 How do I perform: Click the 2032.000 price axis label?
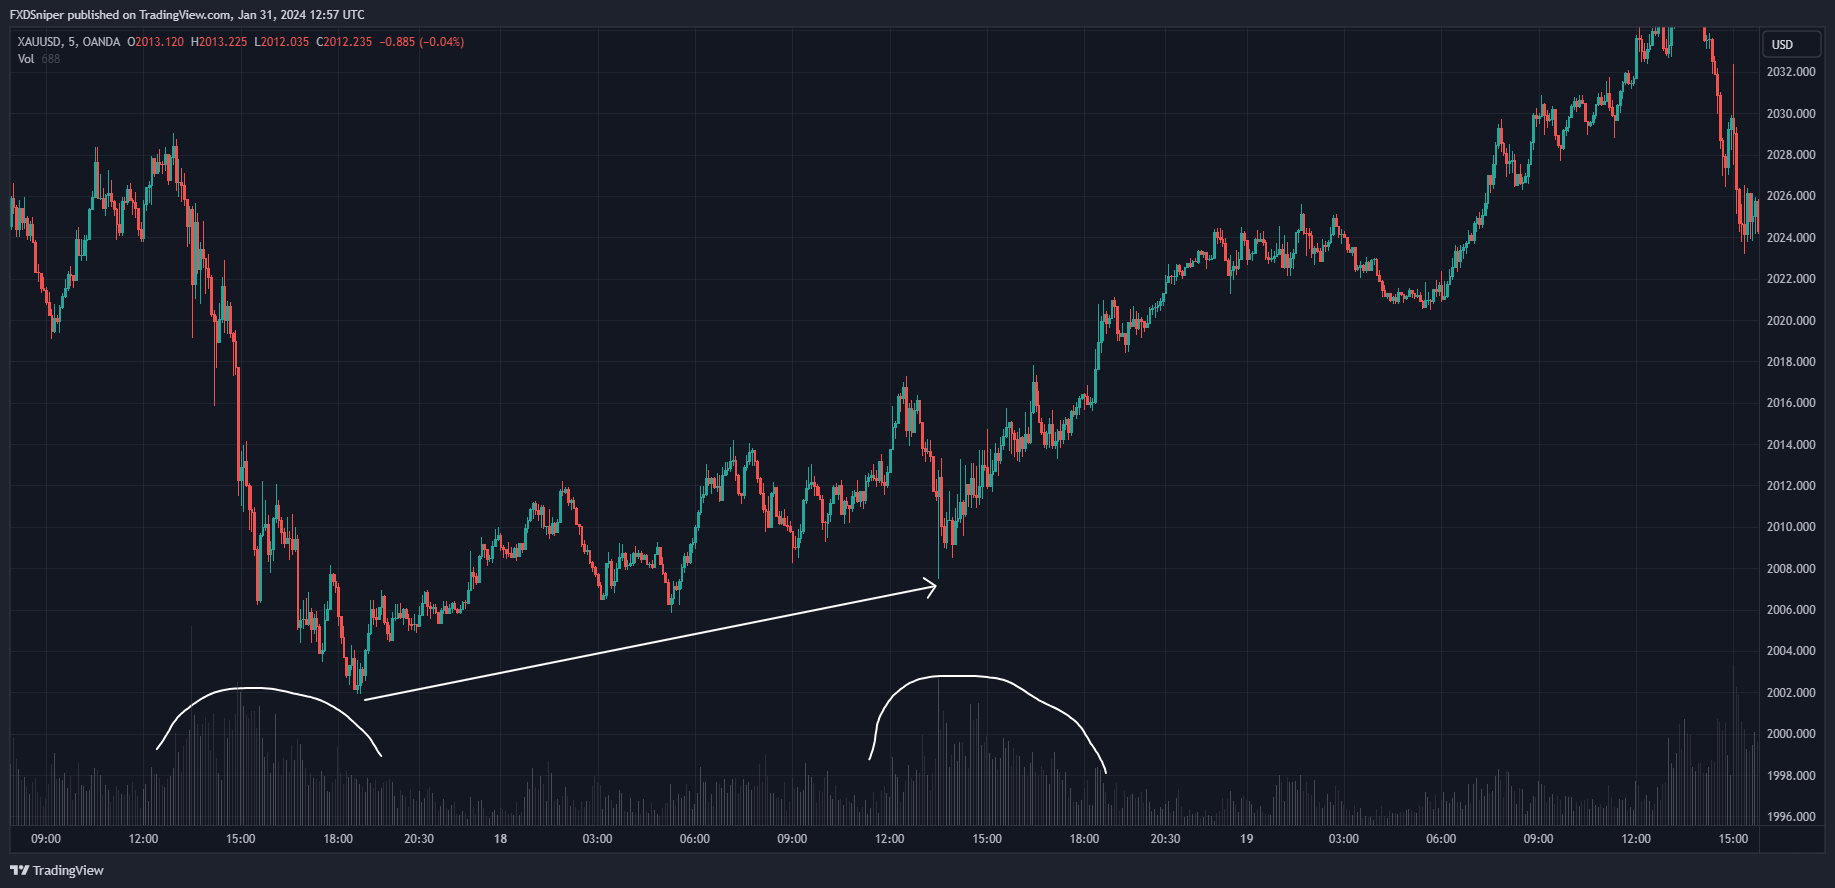pos(1791,72)
